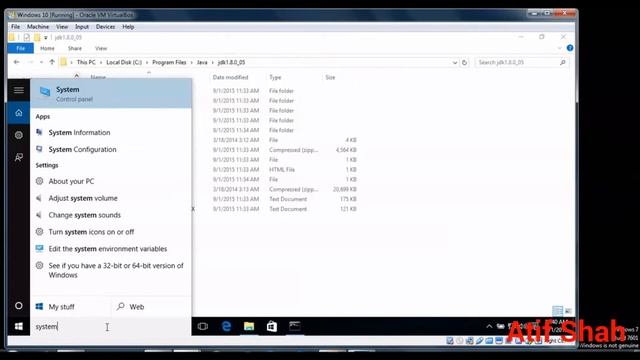Open the settings gear in search sidebar
Viewport: 640px width, 360px height.
tap(19, 135)
